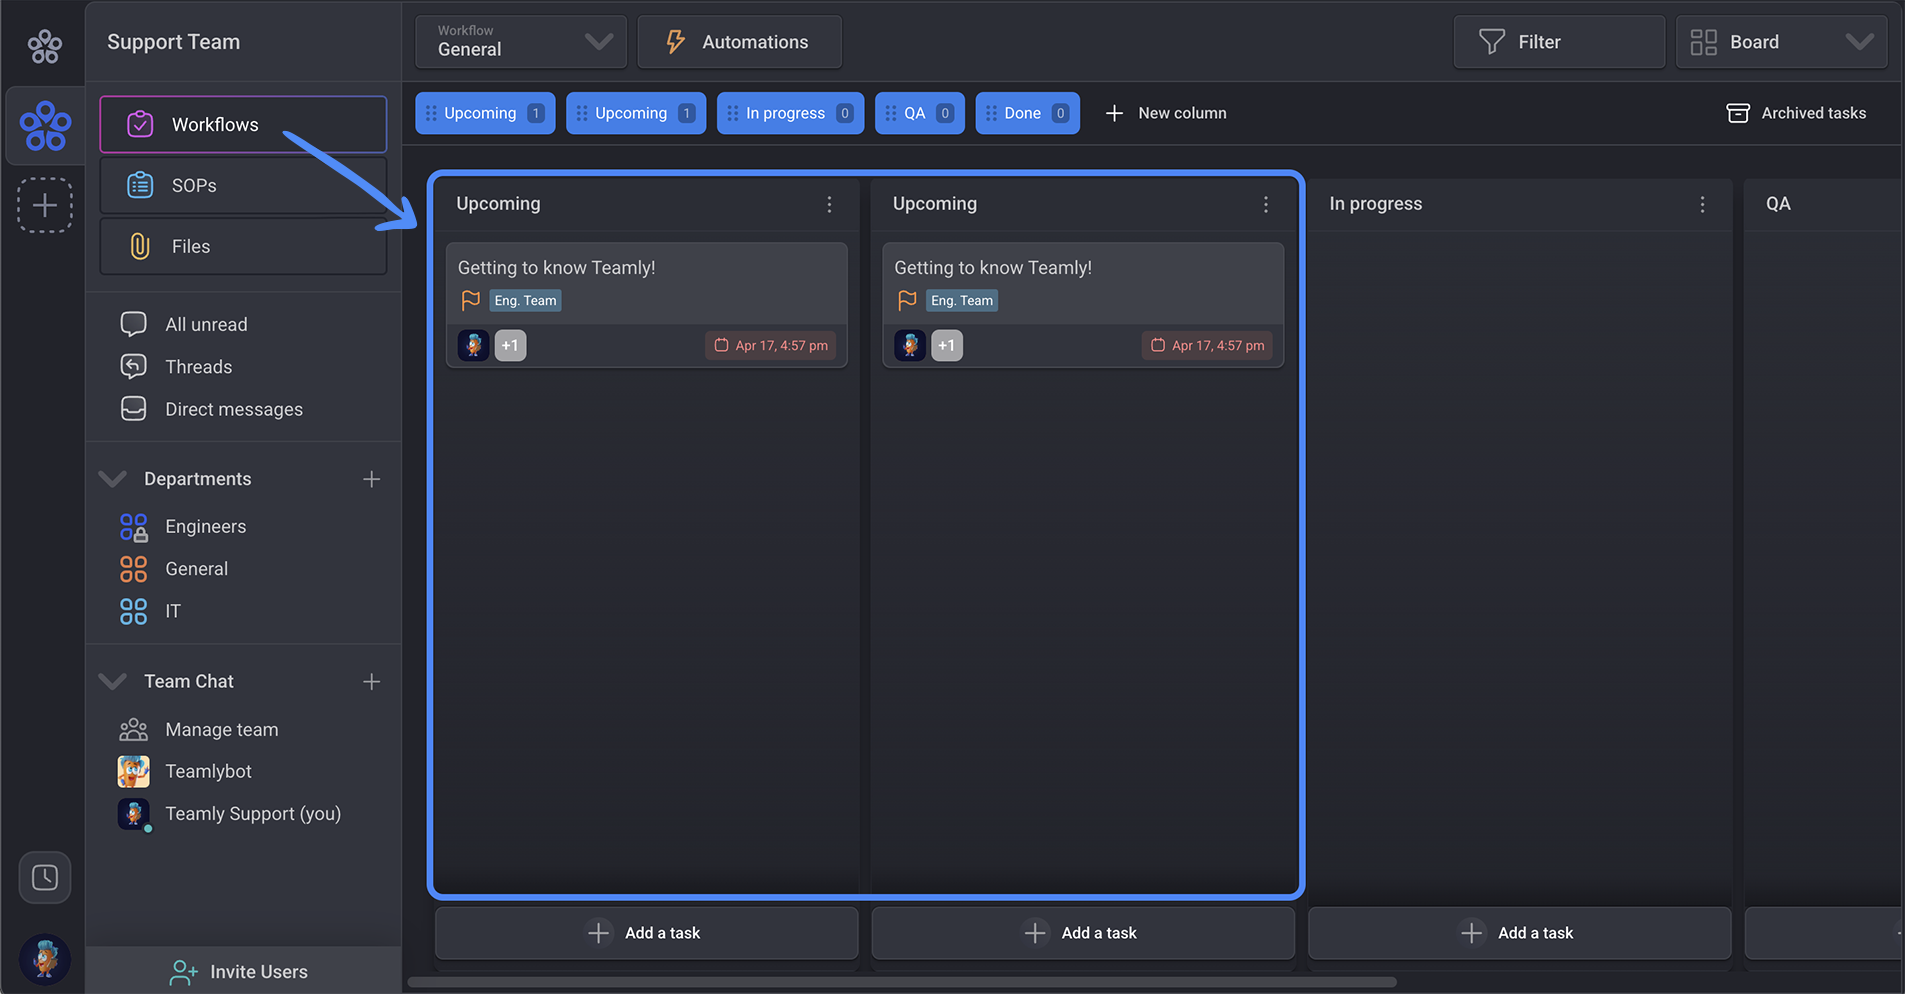Click New column
Viewport: 1905px width, 994px height.
1166,113
